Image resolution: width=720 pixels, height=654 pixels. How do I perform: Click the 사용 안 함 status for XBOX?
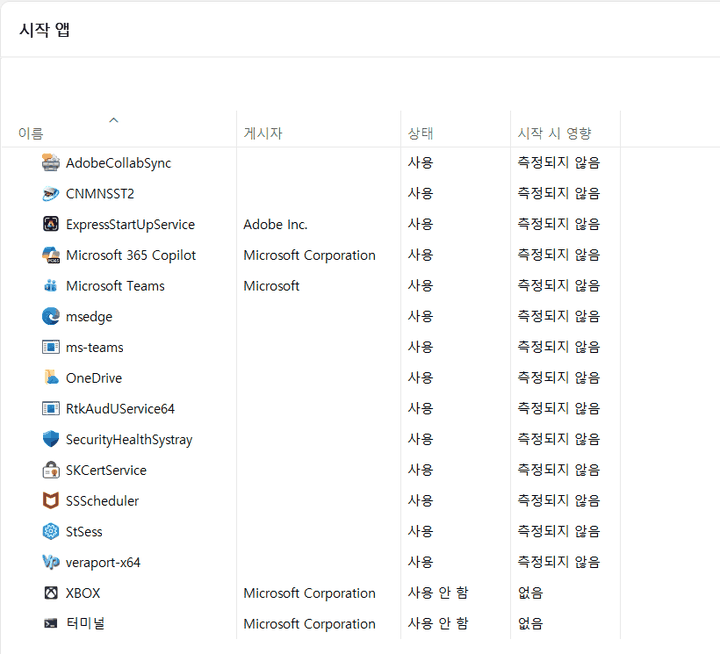coord(438,592)
